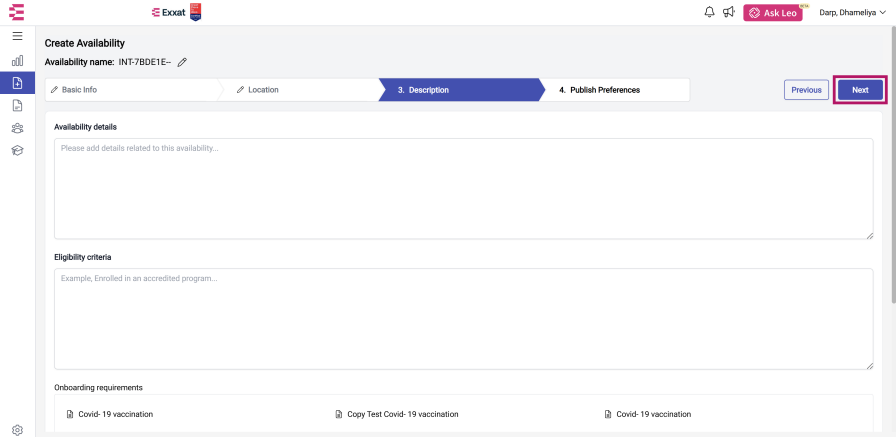Screen dimensions: 896x437
Task: Click the Next button
Action: 860,90
